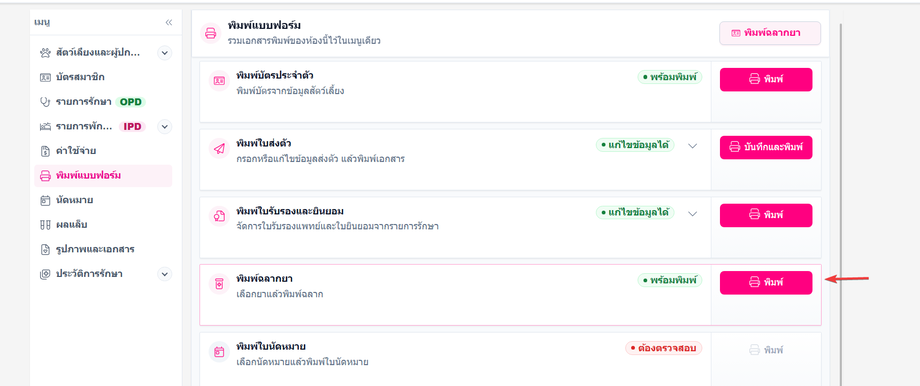
Task: Expand the พิมพ์ใบรับรองและยินยอม row chevron
Action: pos(692,214)
